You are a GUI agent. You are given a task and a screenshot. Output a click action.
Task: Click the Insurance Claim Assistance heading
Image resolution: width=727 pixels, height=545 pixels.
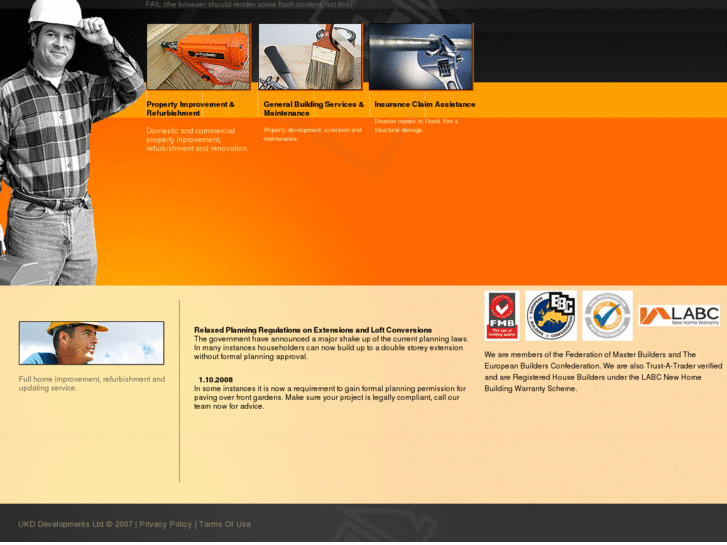(425, 104)
